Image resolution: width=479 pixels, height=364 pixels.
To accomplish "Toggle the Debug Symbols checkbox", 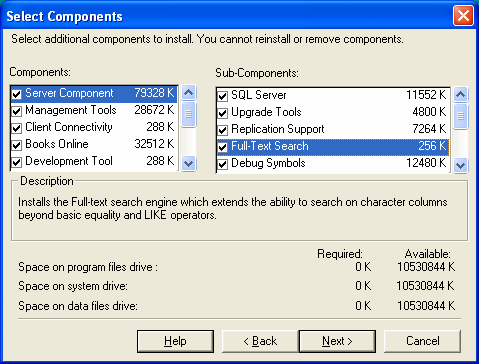I will (222, 164).
